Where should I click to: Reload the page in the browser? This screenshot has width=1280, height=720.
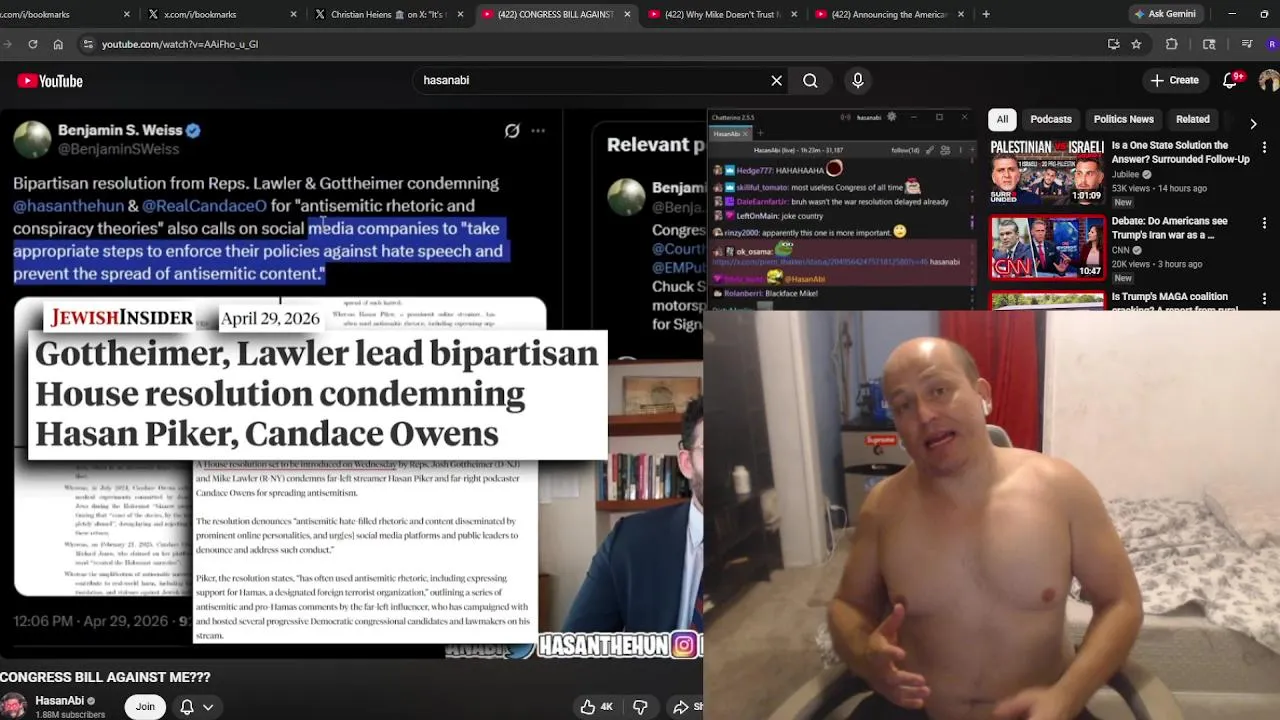pos(32,44)
